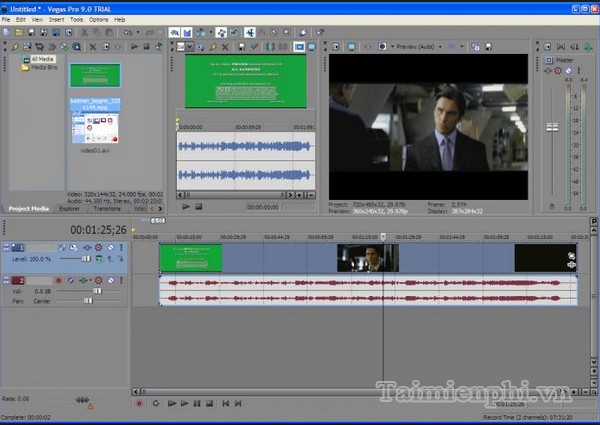Click the Play button in the trimmer
The height and width of the screenshot is (425, 600).
pos(186,206)
